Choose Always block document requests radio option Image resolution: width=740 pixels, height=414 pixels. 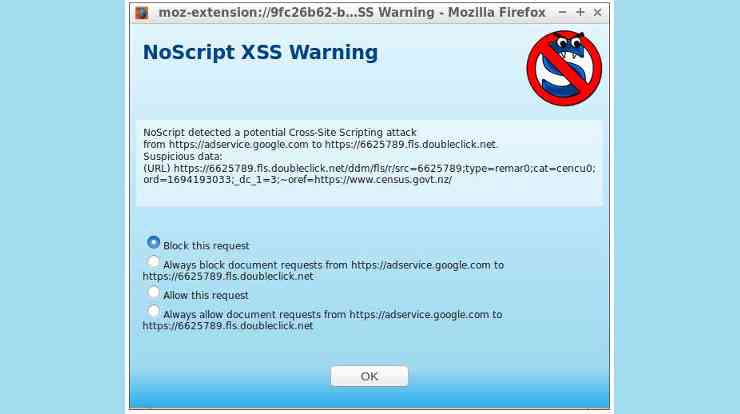click(153, 262)
